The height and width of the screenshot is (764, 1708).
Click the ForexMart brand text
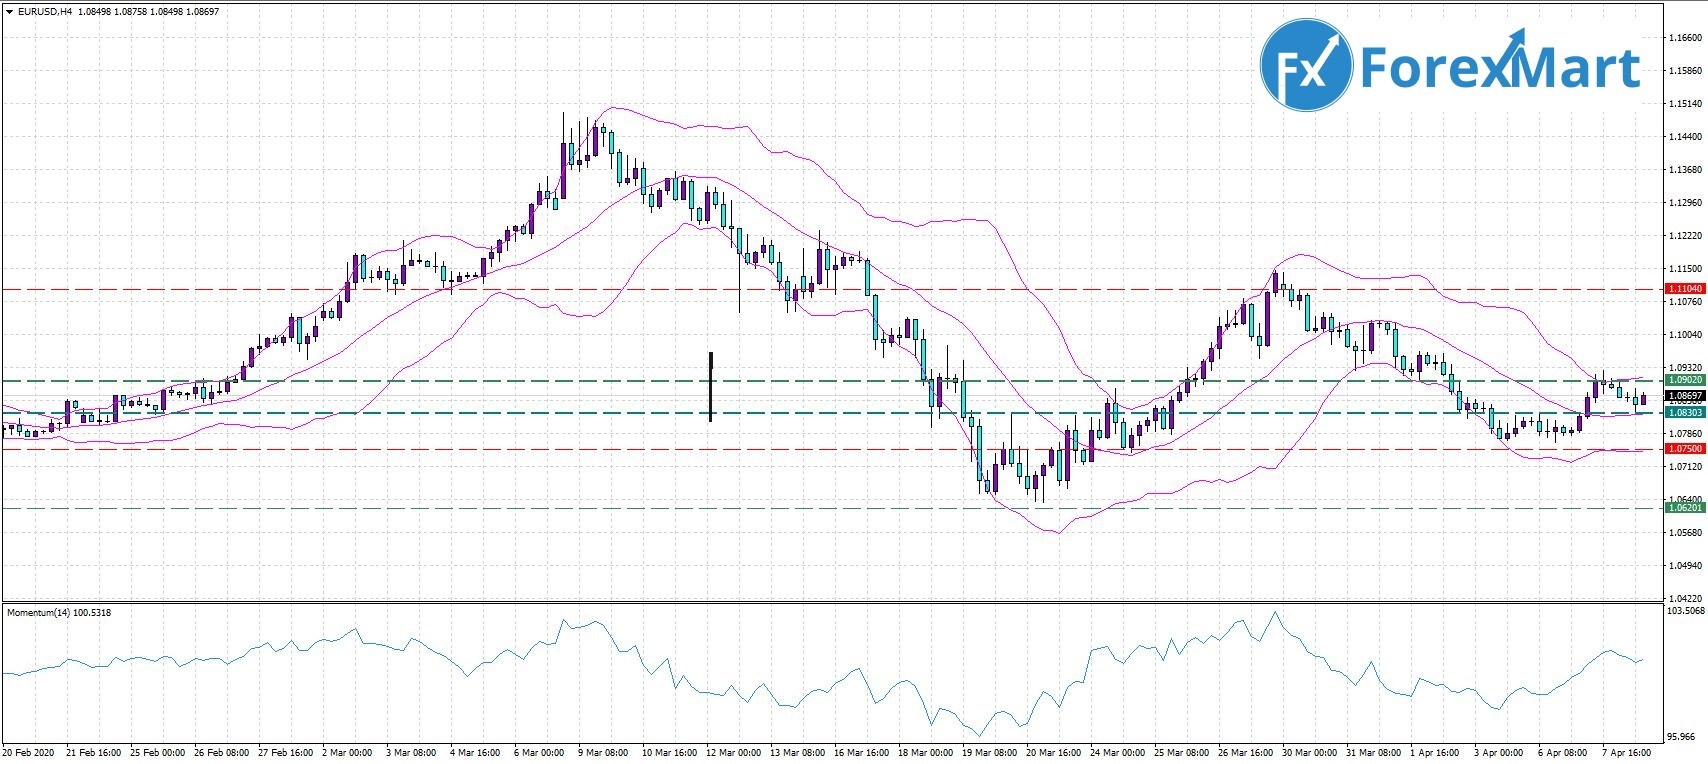1500,67
